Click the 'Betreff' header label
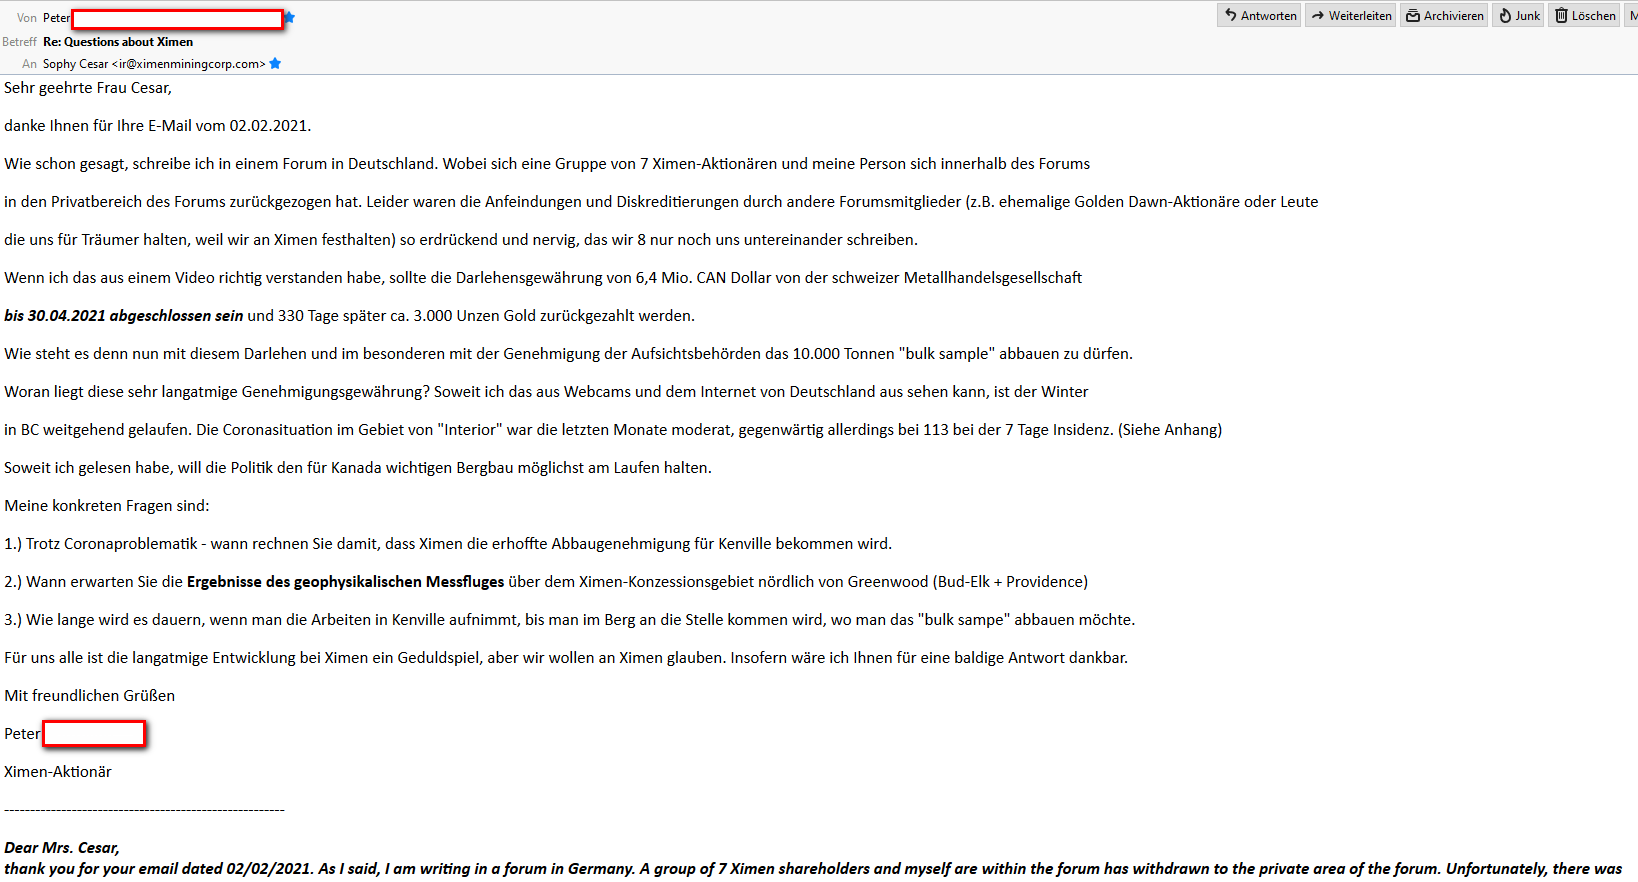The height and width of the screenshot is (882, 1638). tap(19, 42)
